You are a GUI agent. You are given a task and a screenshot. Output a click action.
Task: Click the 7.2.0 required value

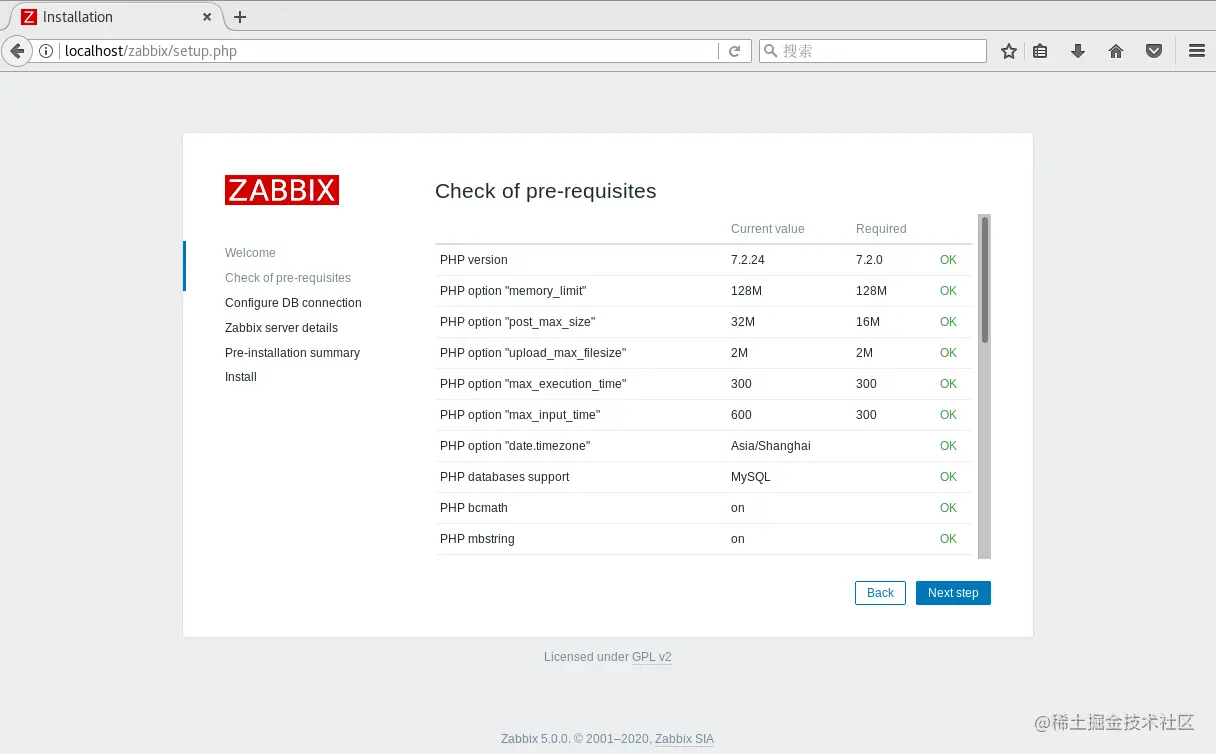point(870,260)
